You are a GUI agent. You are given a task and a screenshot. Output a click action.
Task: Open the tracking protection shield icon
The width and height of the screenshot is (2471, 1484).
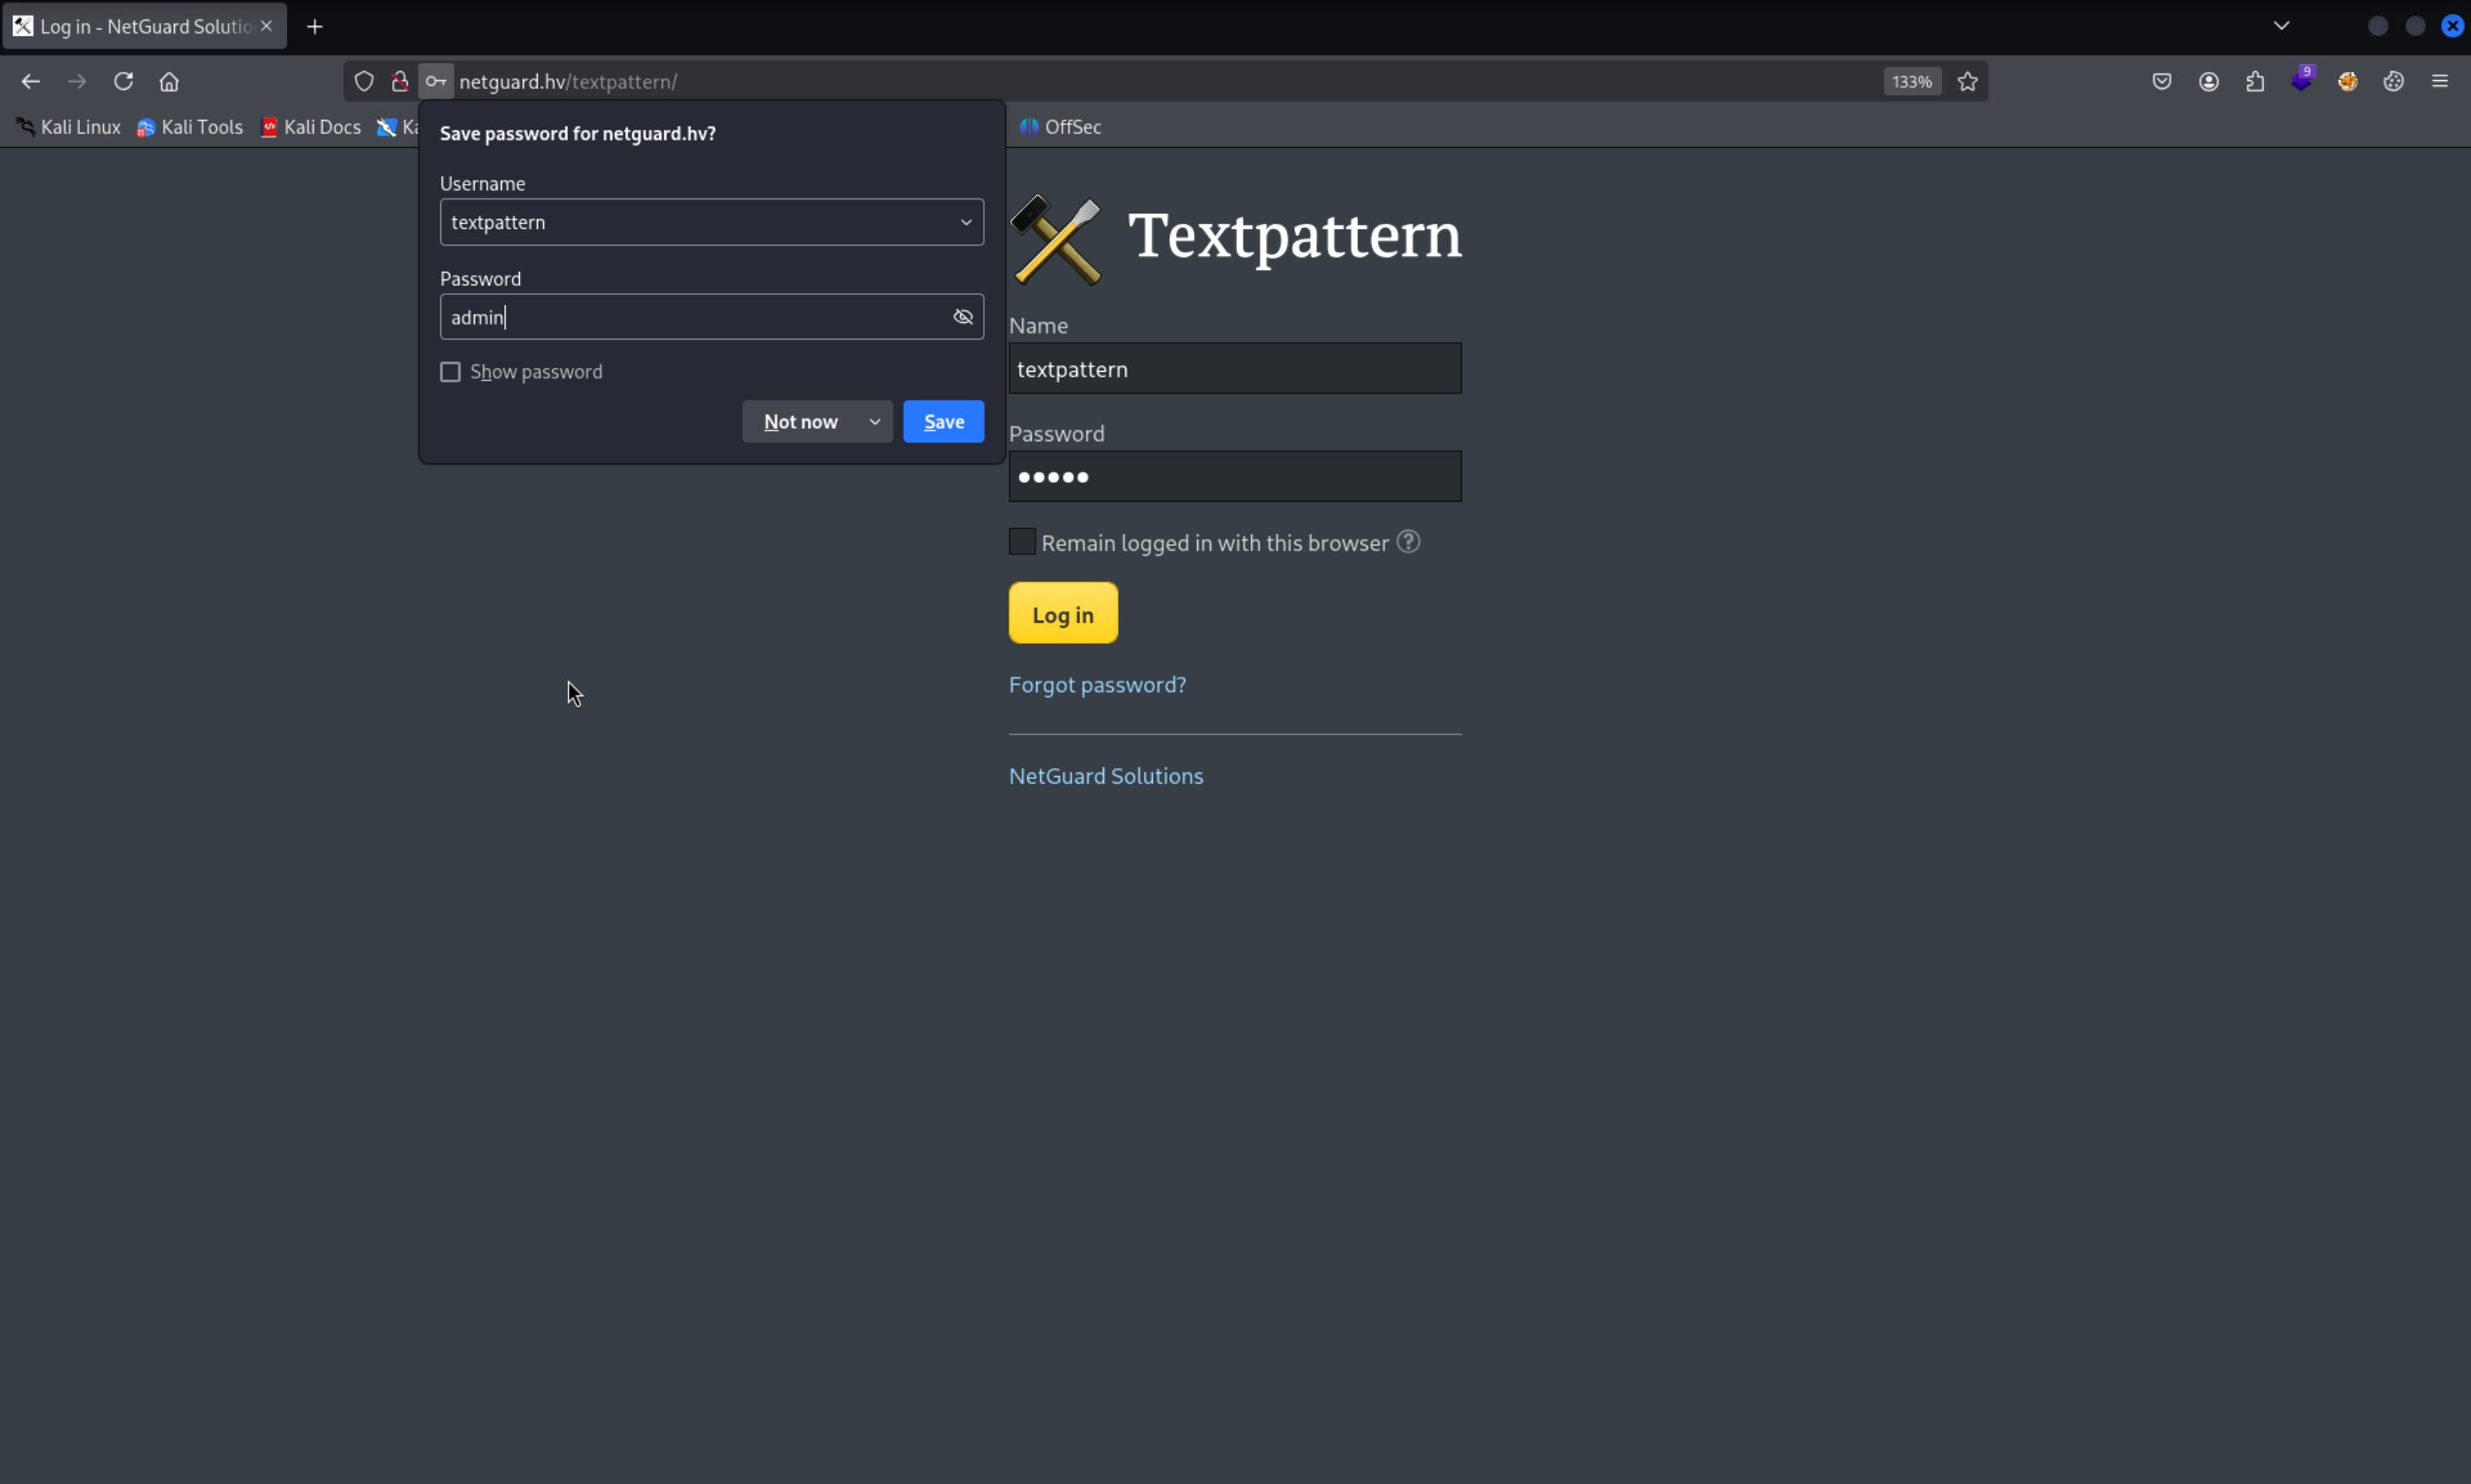coord(364,81)
